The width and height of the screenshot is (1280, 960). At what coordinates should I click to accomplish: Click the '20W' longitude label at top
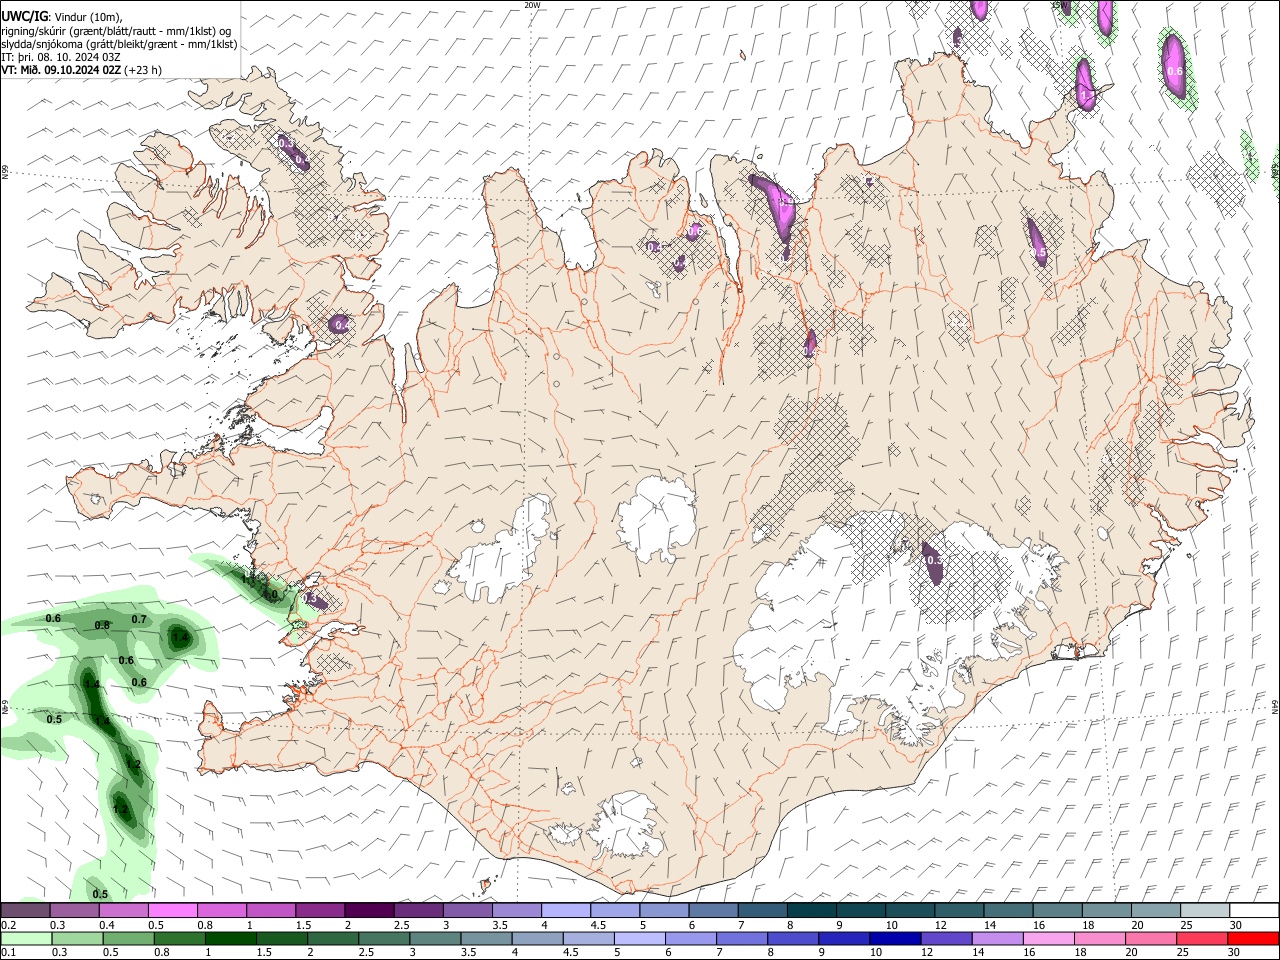(x=532, y=5)
